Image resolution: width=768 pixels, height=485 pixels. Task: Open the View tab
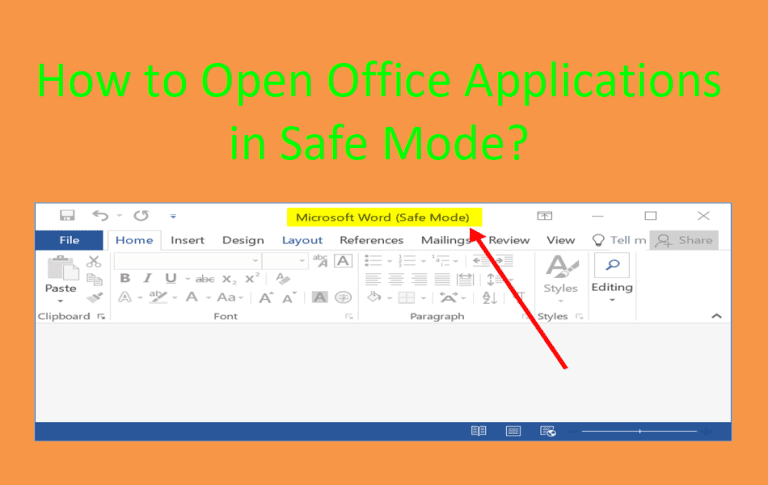coord(560,240)
